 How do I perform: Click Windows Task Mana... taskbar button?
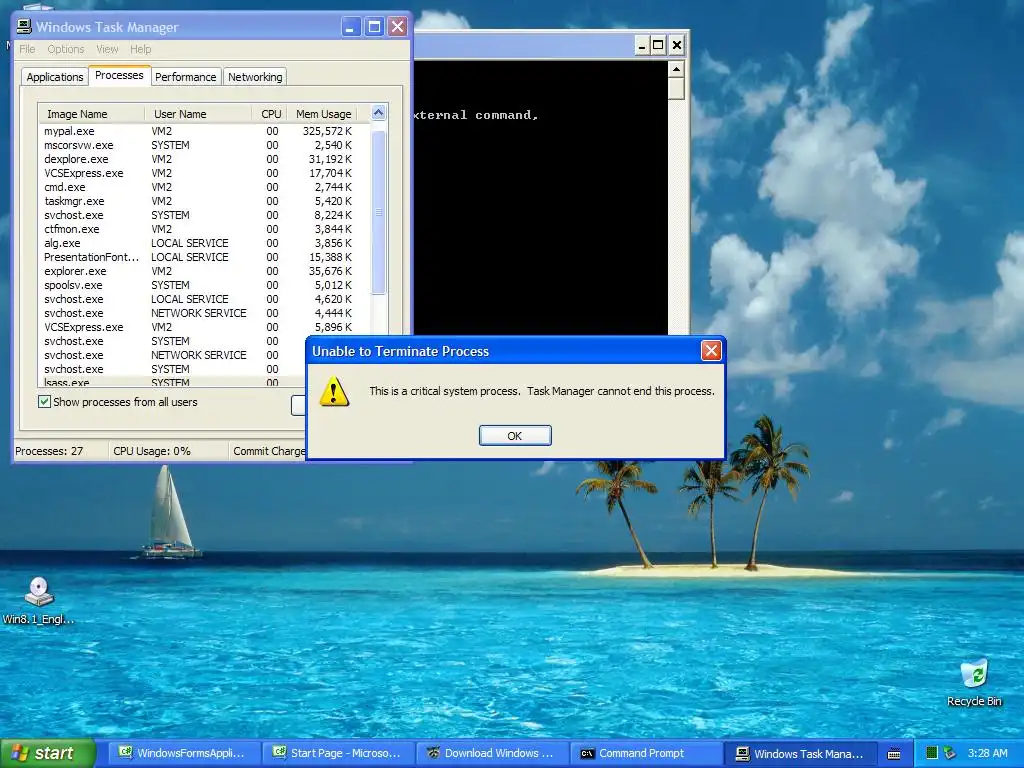[x=799, y=753]
